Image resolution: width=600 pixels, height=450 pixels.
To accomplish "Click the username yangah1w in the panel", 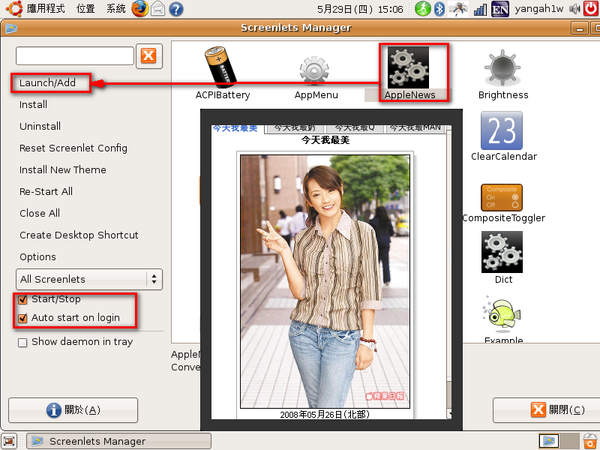I will pyautogui.click(x=539, y=9).
